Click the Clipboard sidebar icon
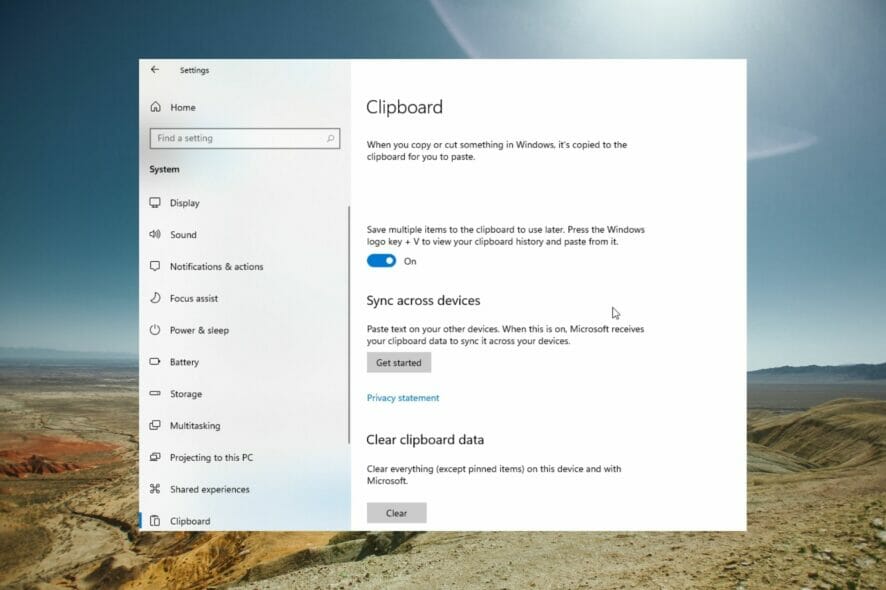Screen dimensions: 886x590 [x=155, y=520]
